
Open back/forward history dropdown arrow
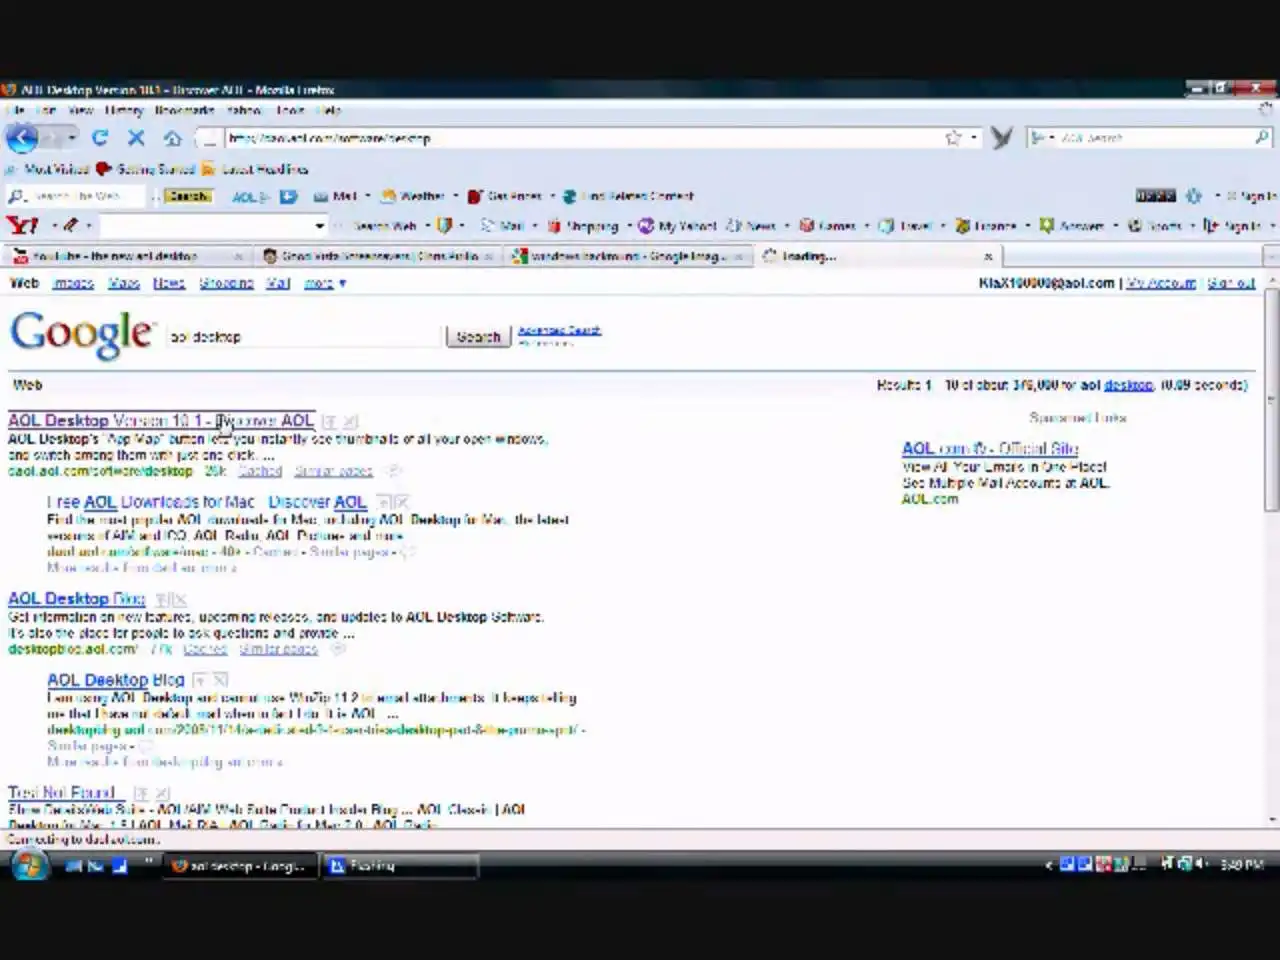pos(72,138)
